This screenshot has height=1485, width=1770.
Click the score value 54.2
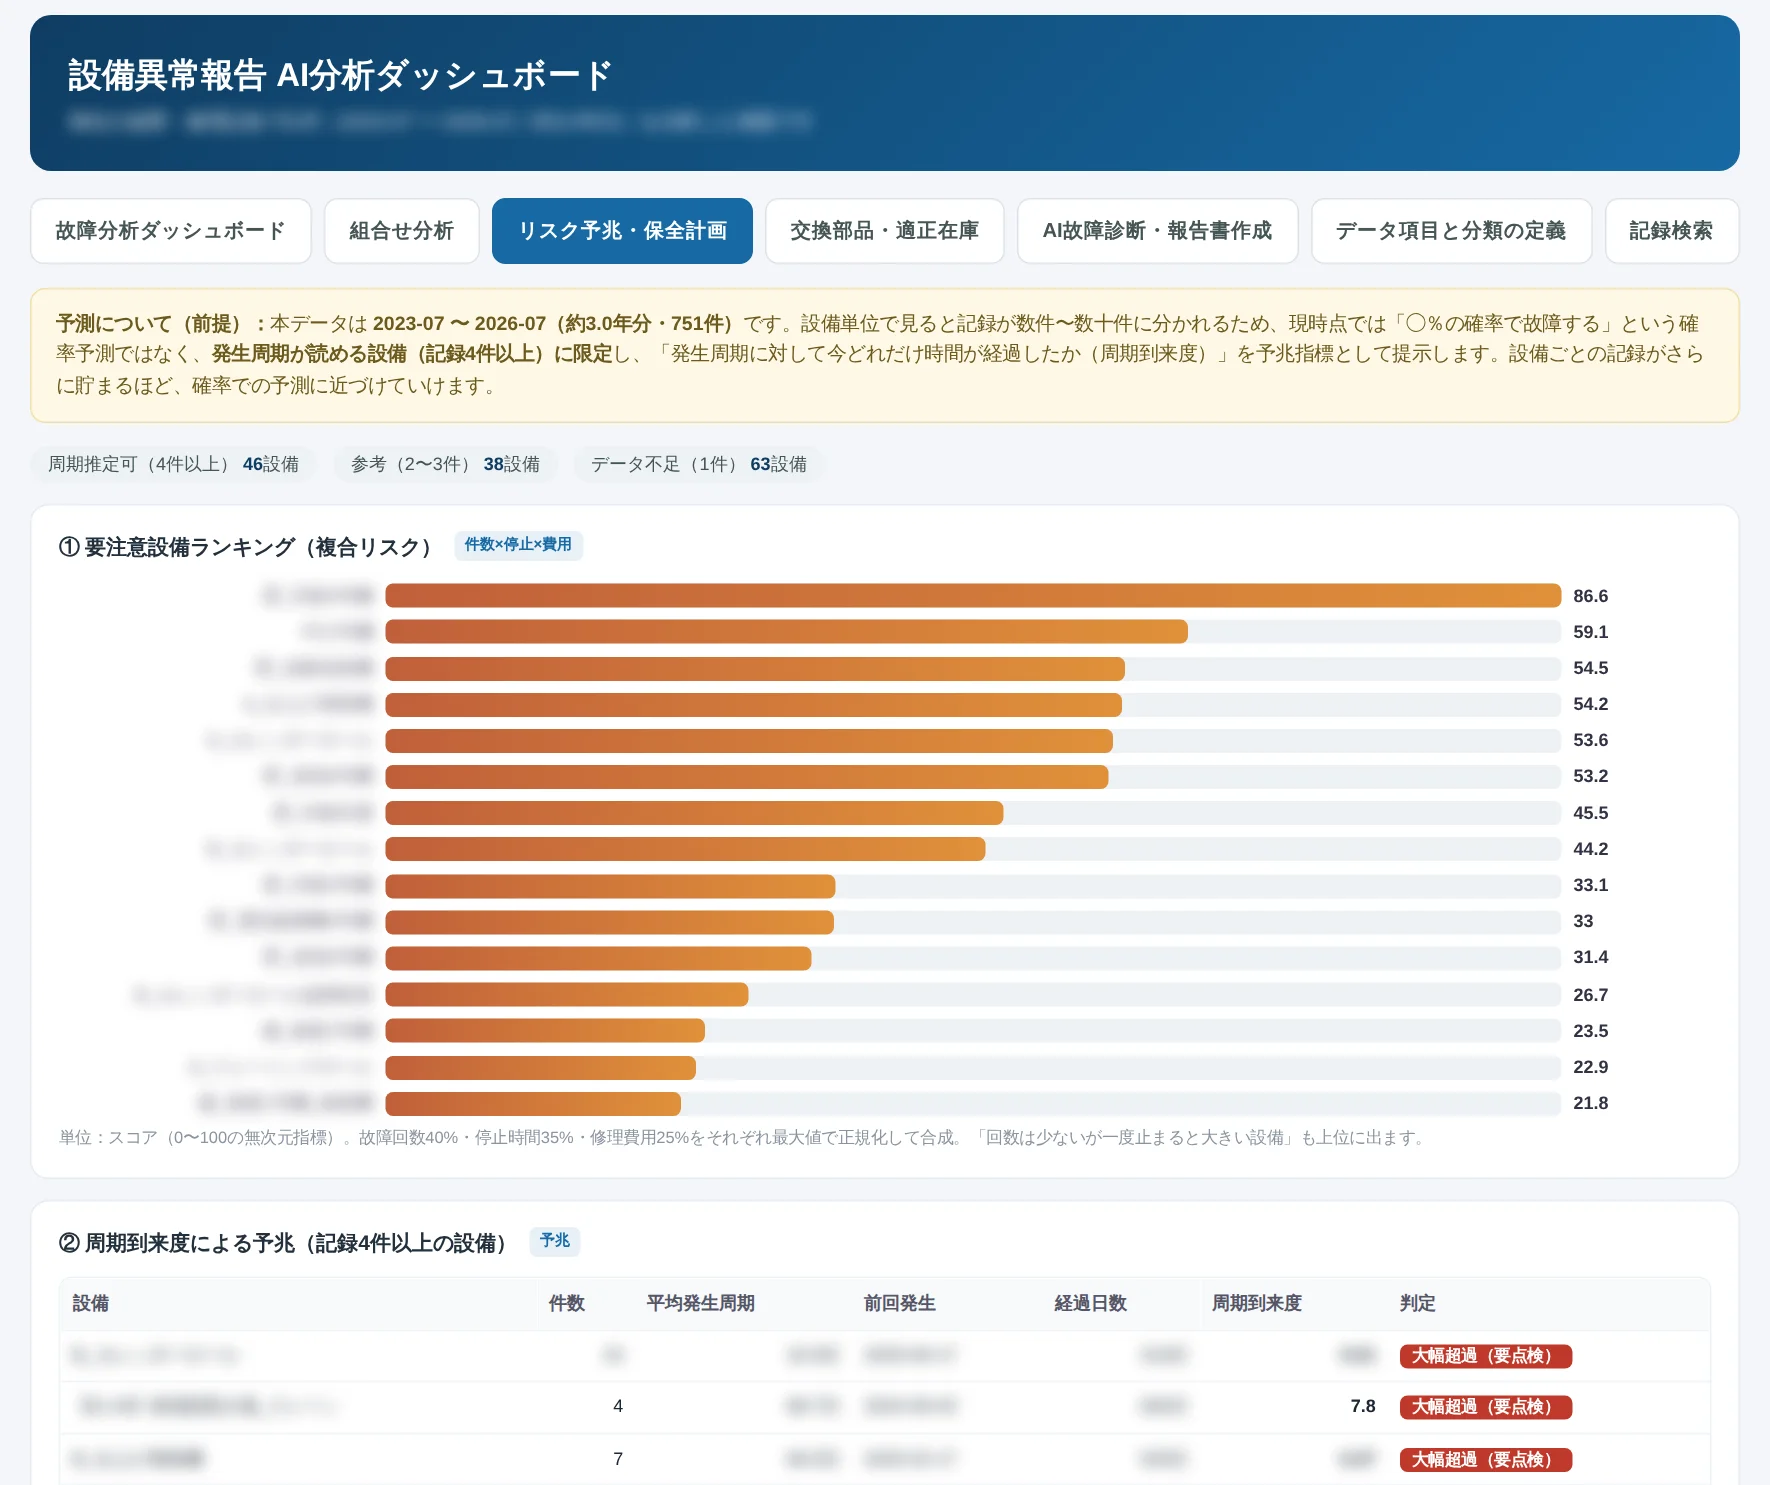pos(1591,704)
